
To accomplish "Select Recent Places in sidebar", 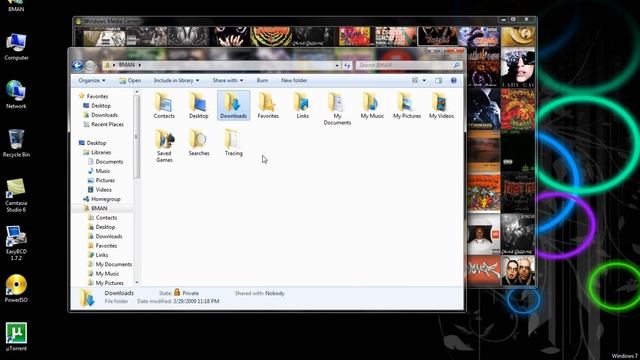I will (103, 124).
